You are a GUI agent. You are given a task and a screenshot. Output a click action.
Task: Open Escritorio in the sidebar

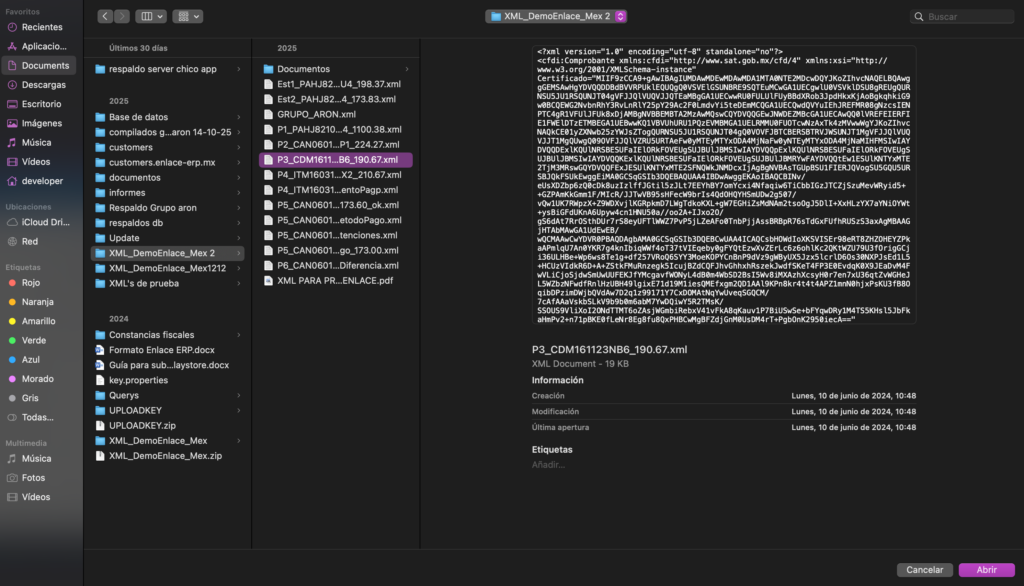(x=39, y=104)
